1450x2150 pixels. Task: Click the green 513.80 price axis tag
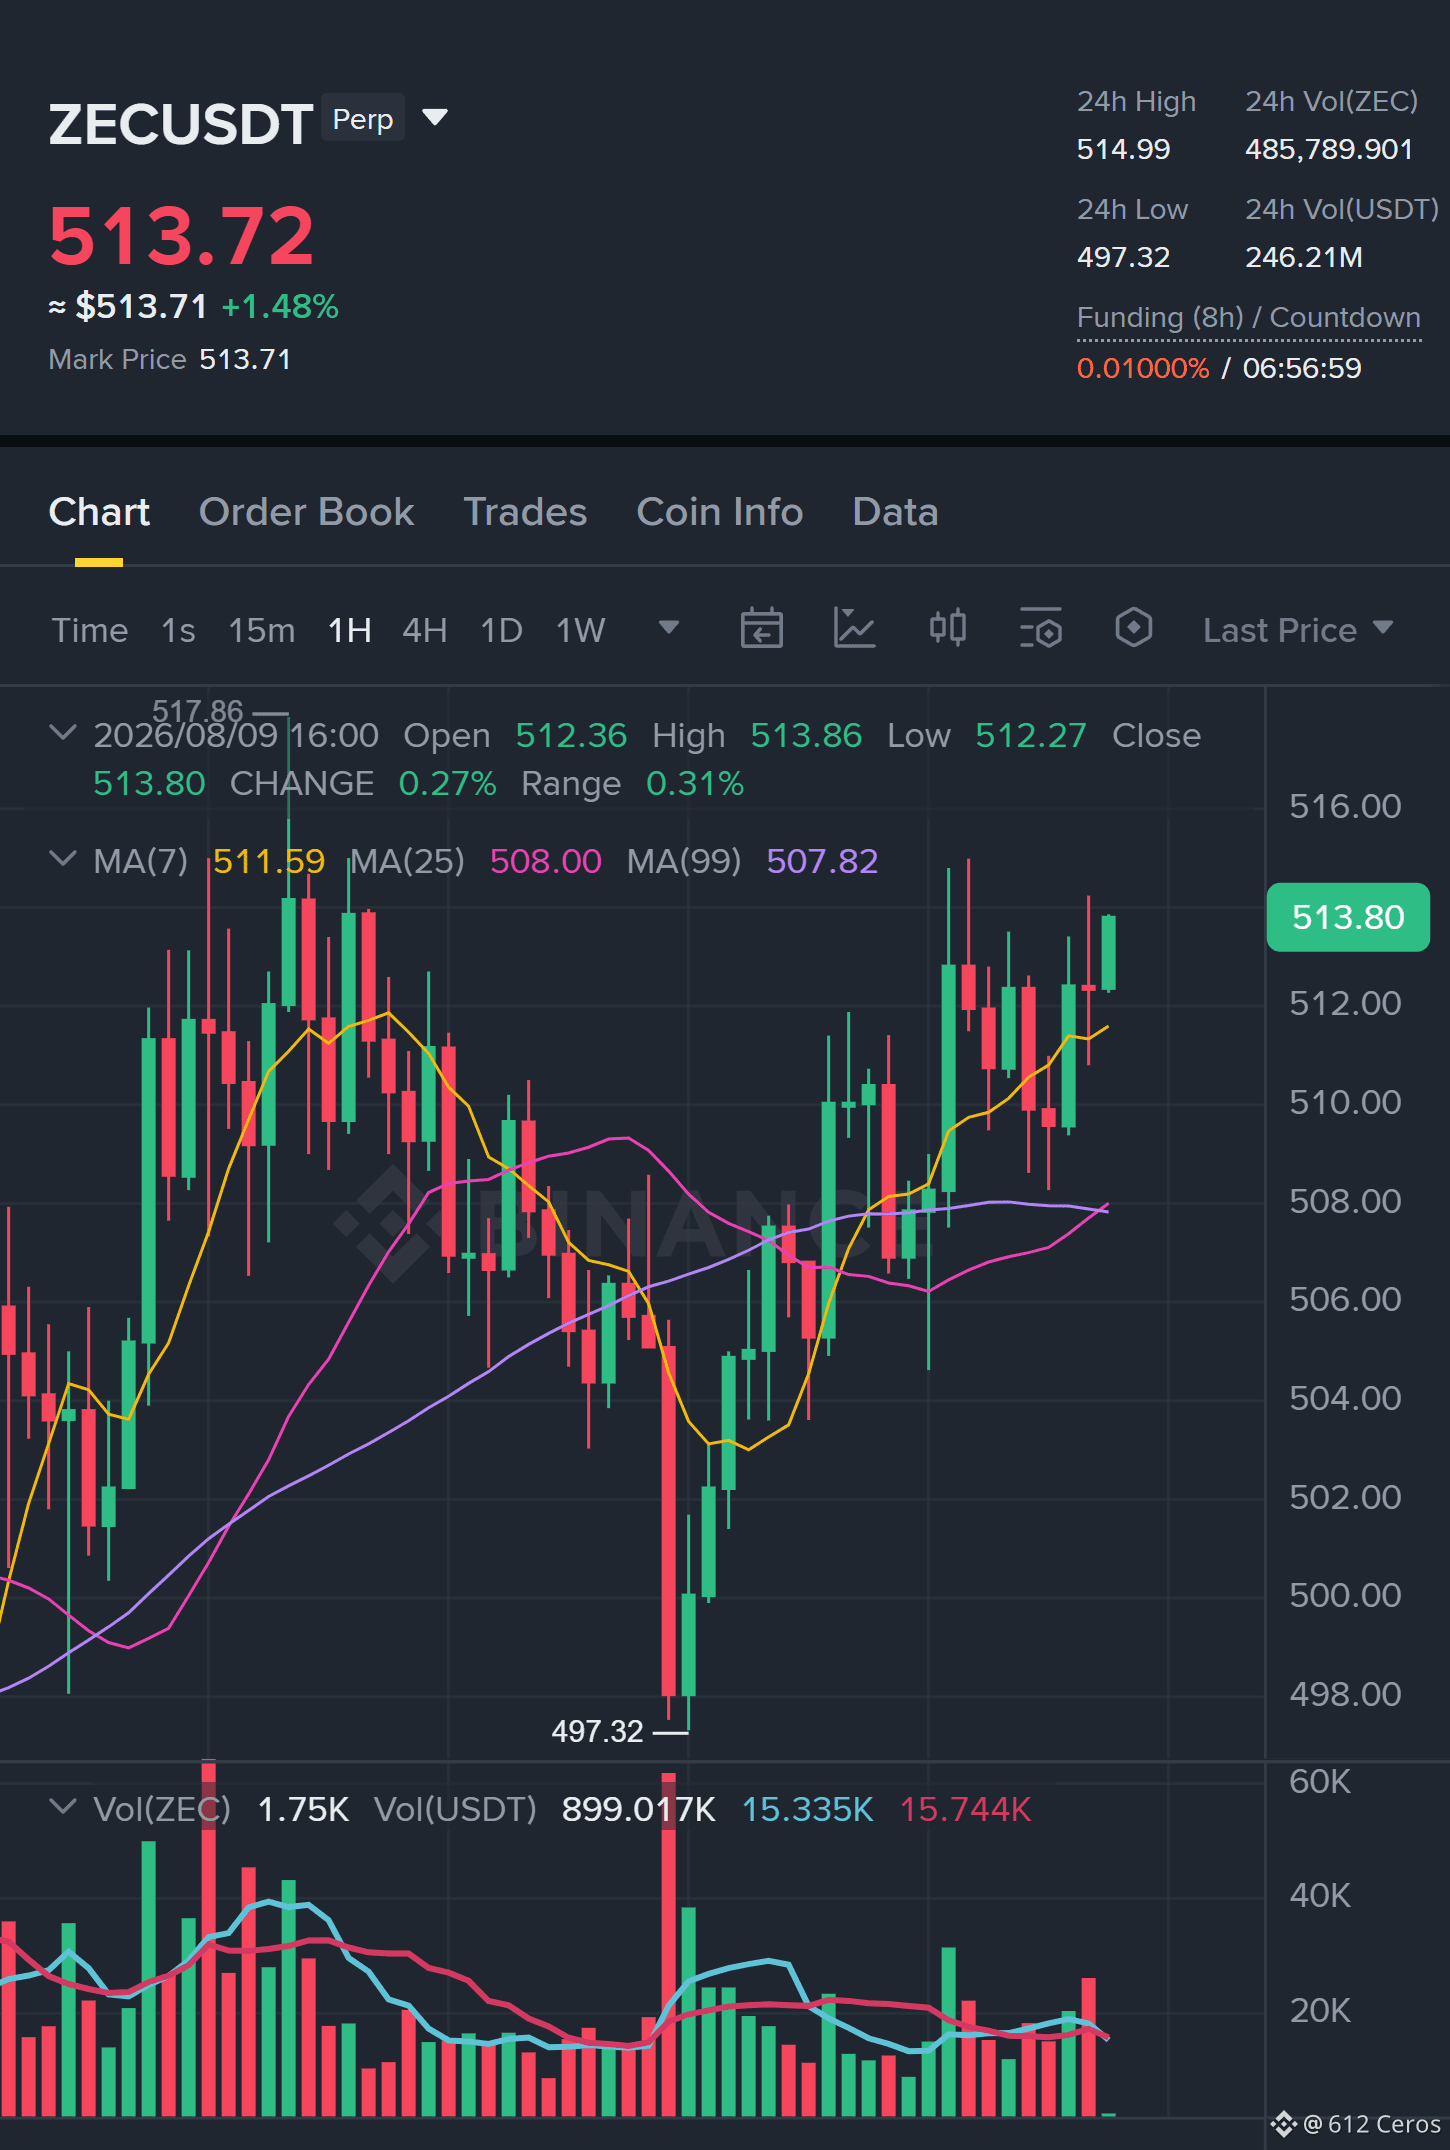(1348, 917)
